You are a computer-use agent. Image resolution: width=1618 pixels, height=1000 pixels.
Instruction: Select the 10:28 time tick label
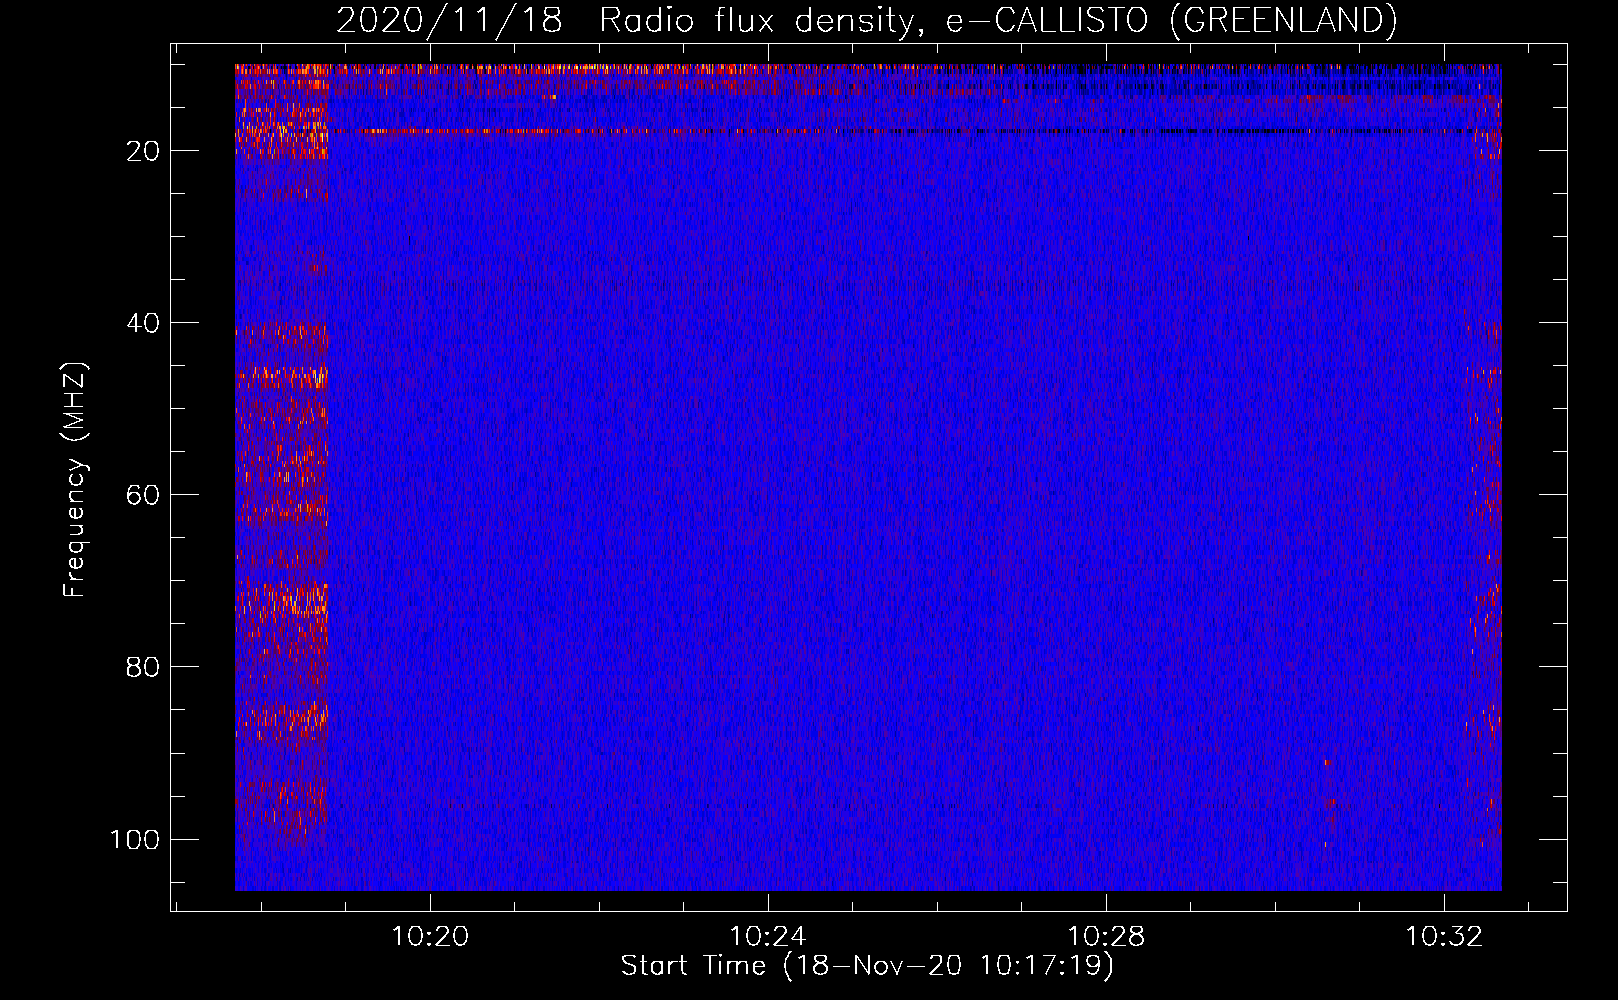[1106, 937]
